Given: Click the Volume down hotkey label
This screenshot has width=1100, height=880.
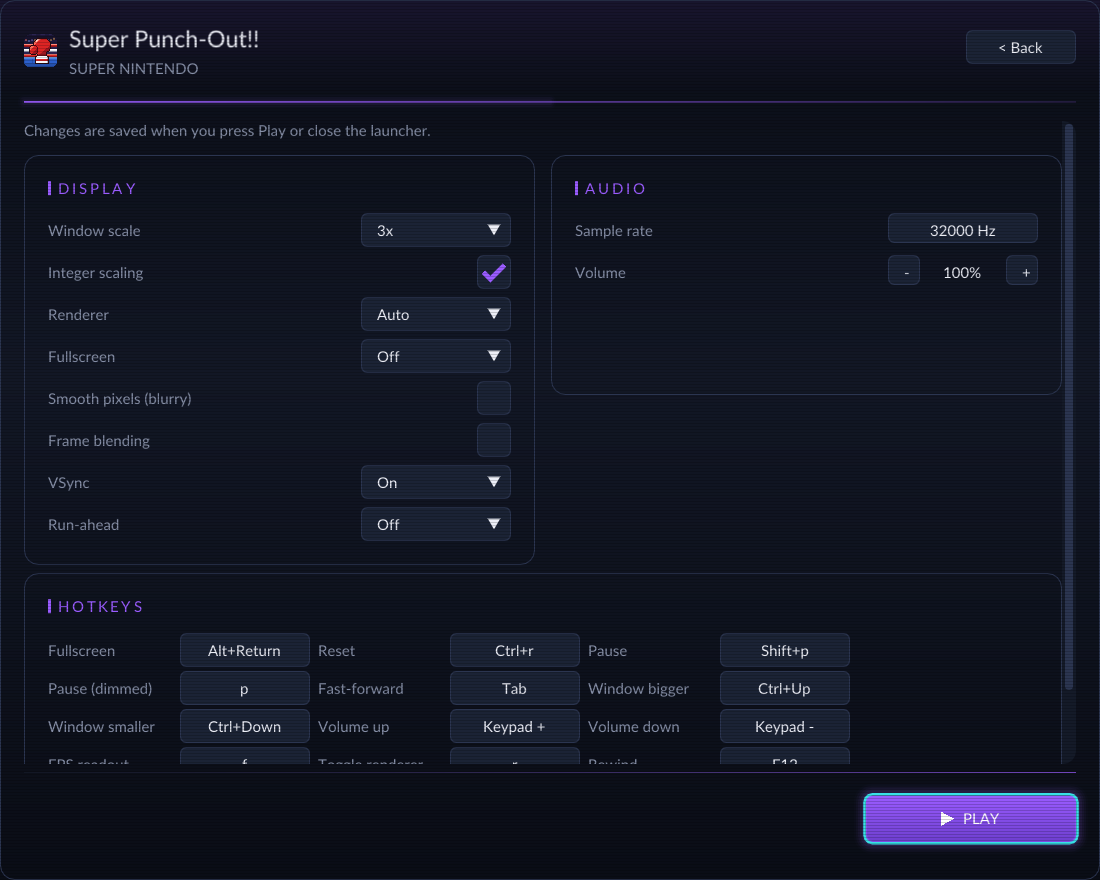Looking at the screenshot, I should [633, 726].
